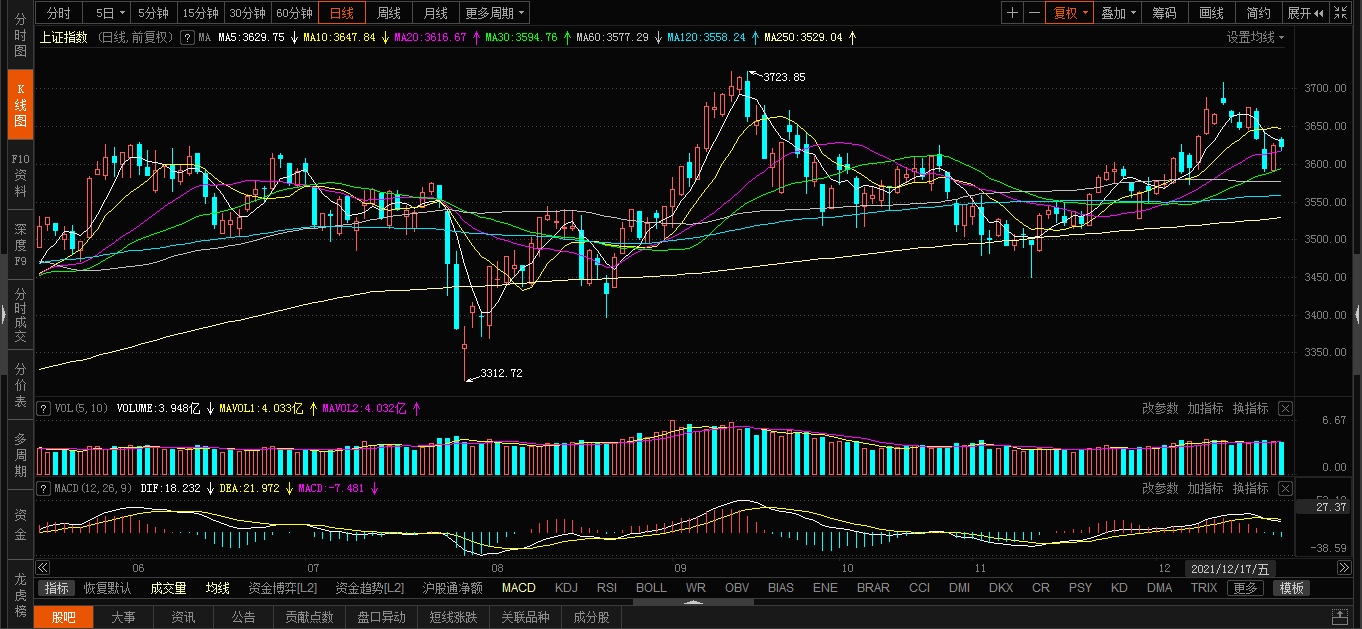Enable 画线 drawing mode
Screen dimensions: 1362x629
pos(1211,13)
